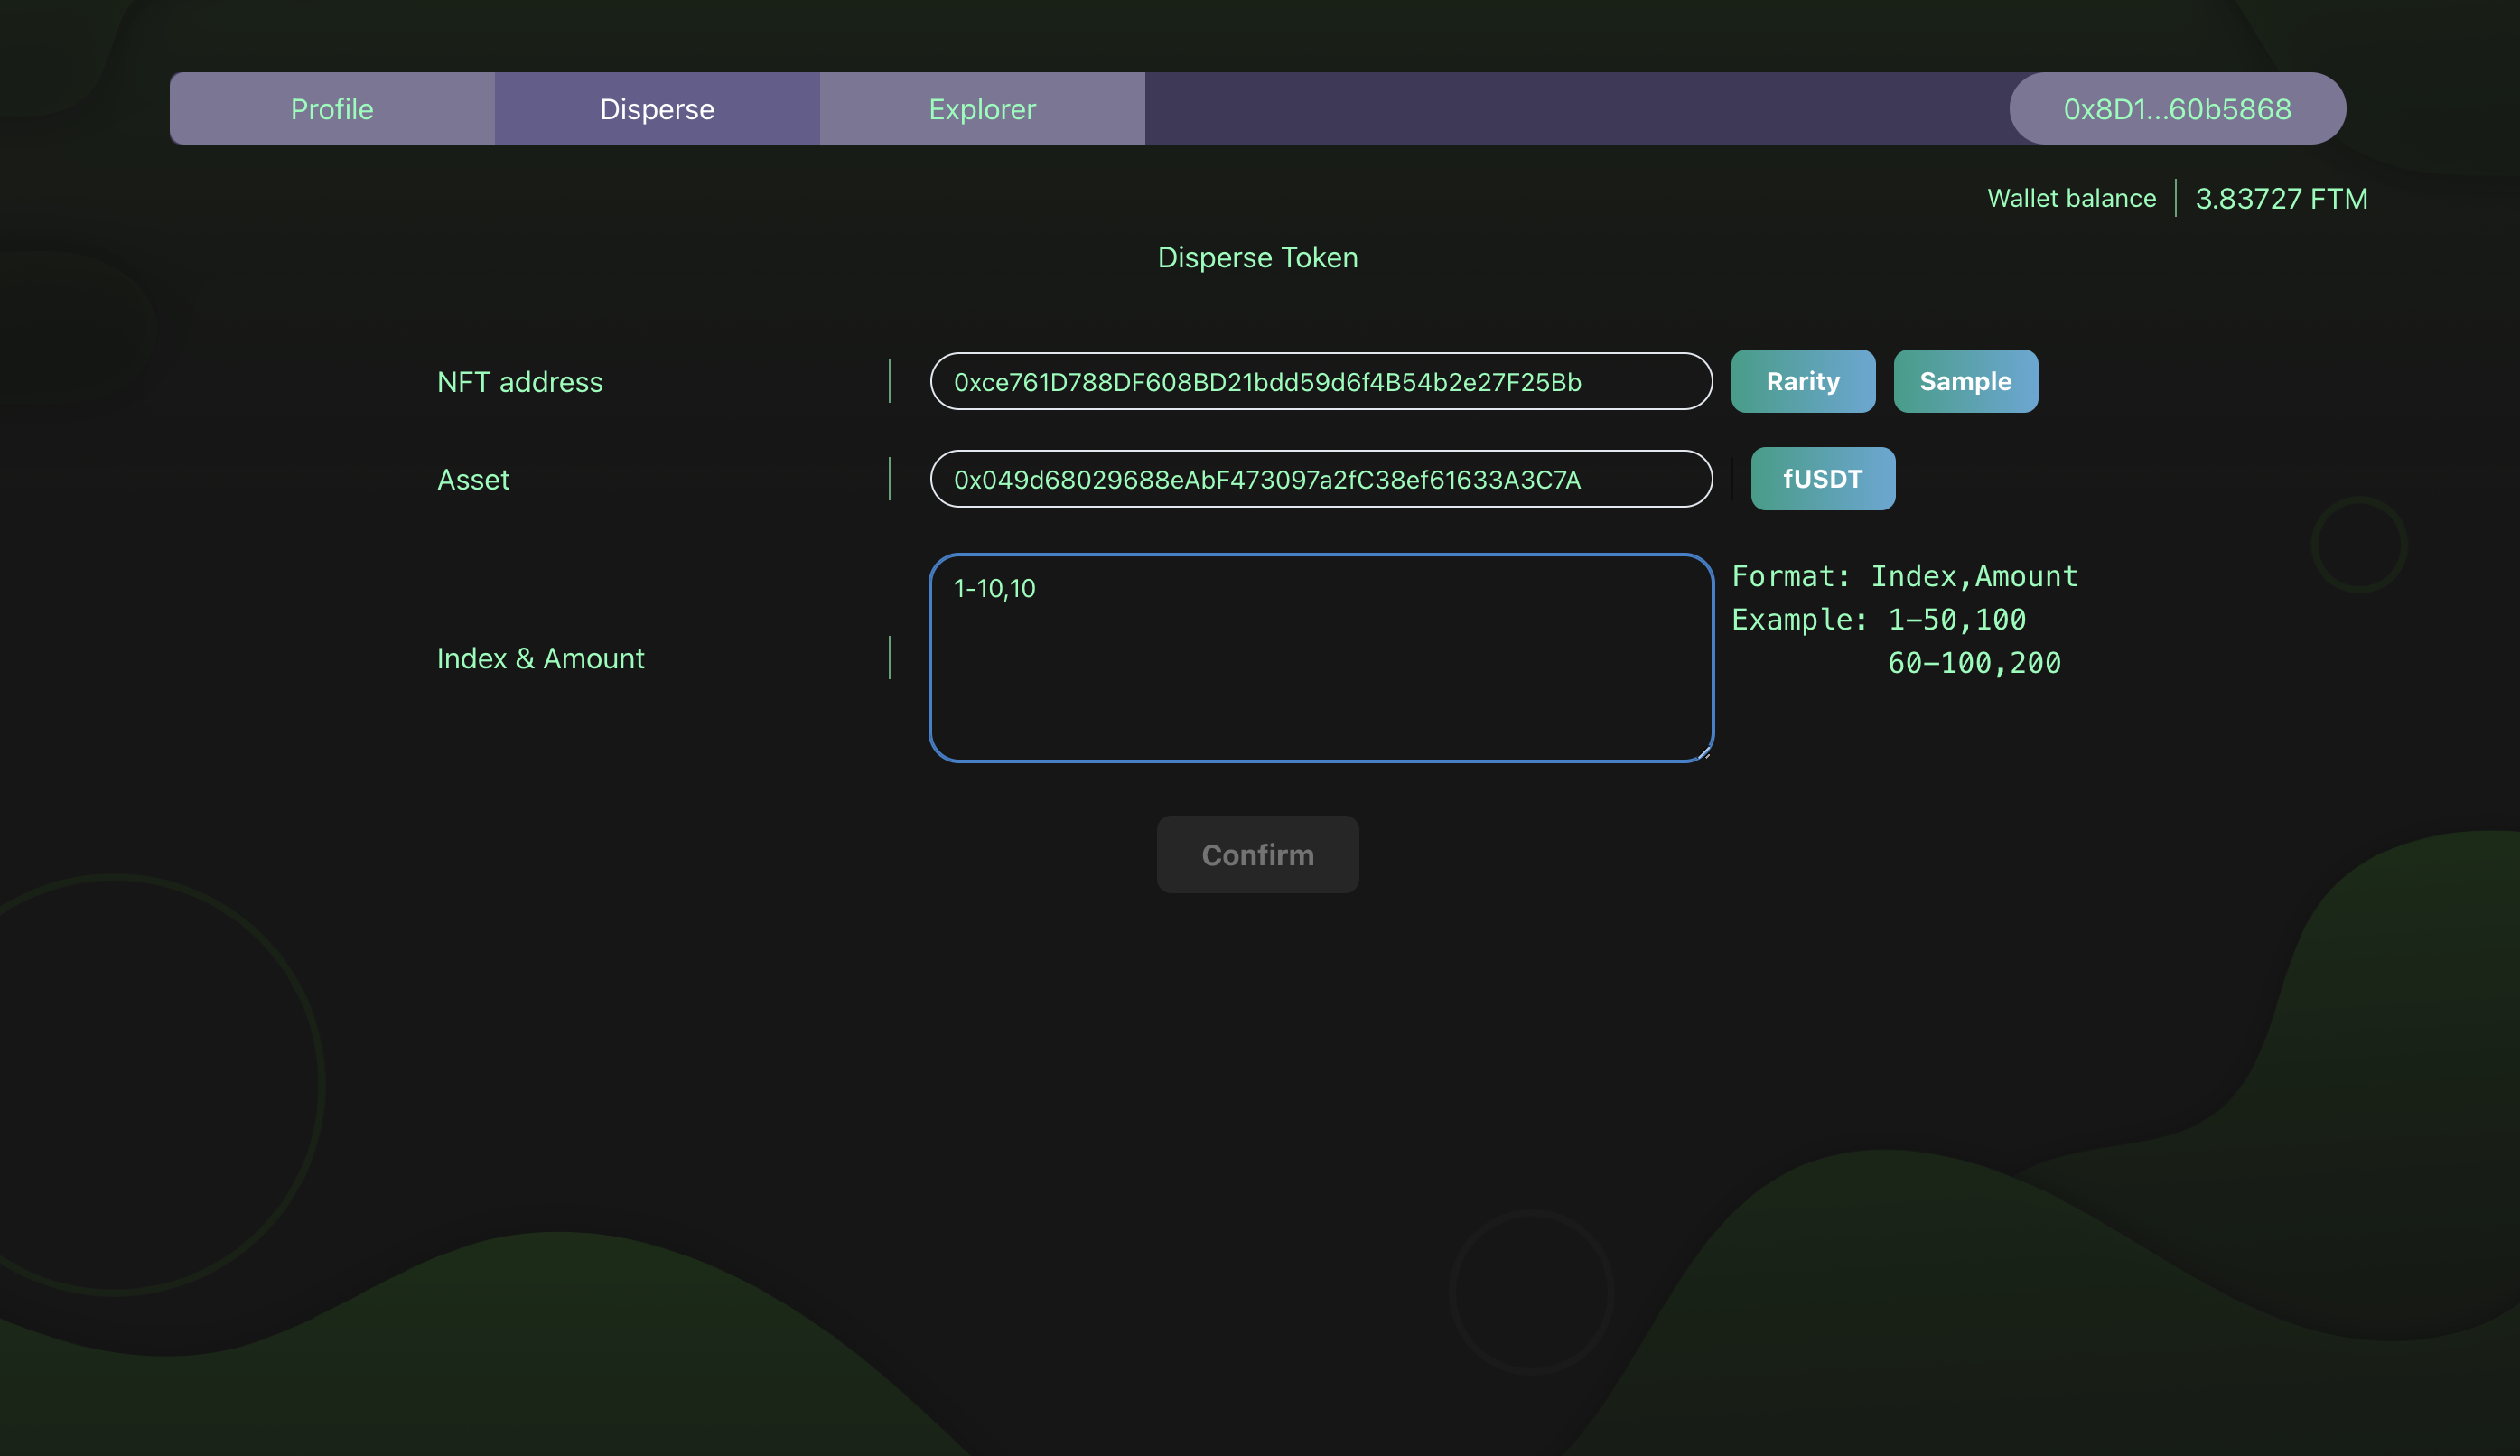Click the Format: Index,Amount hint text

tap(1903, 577)
